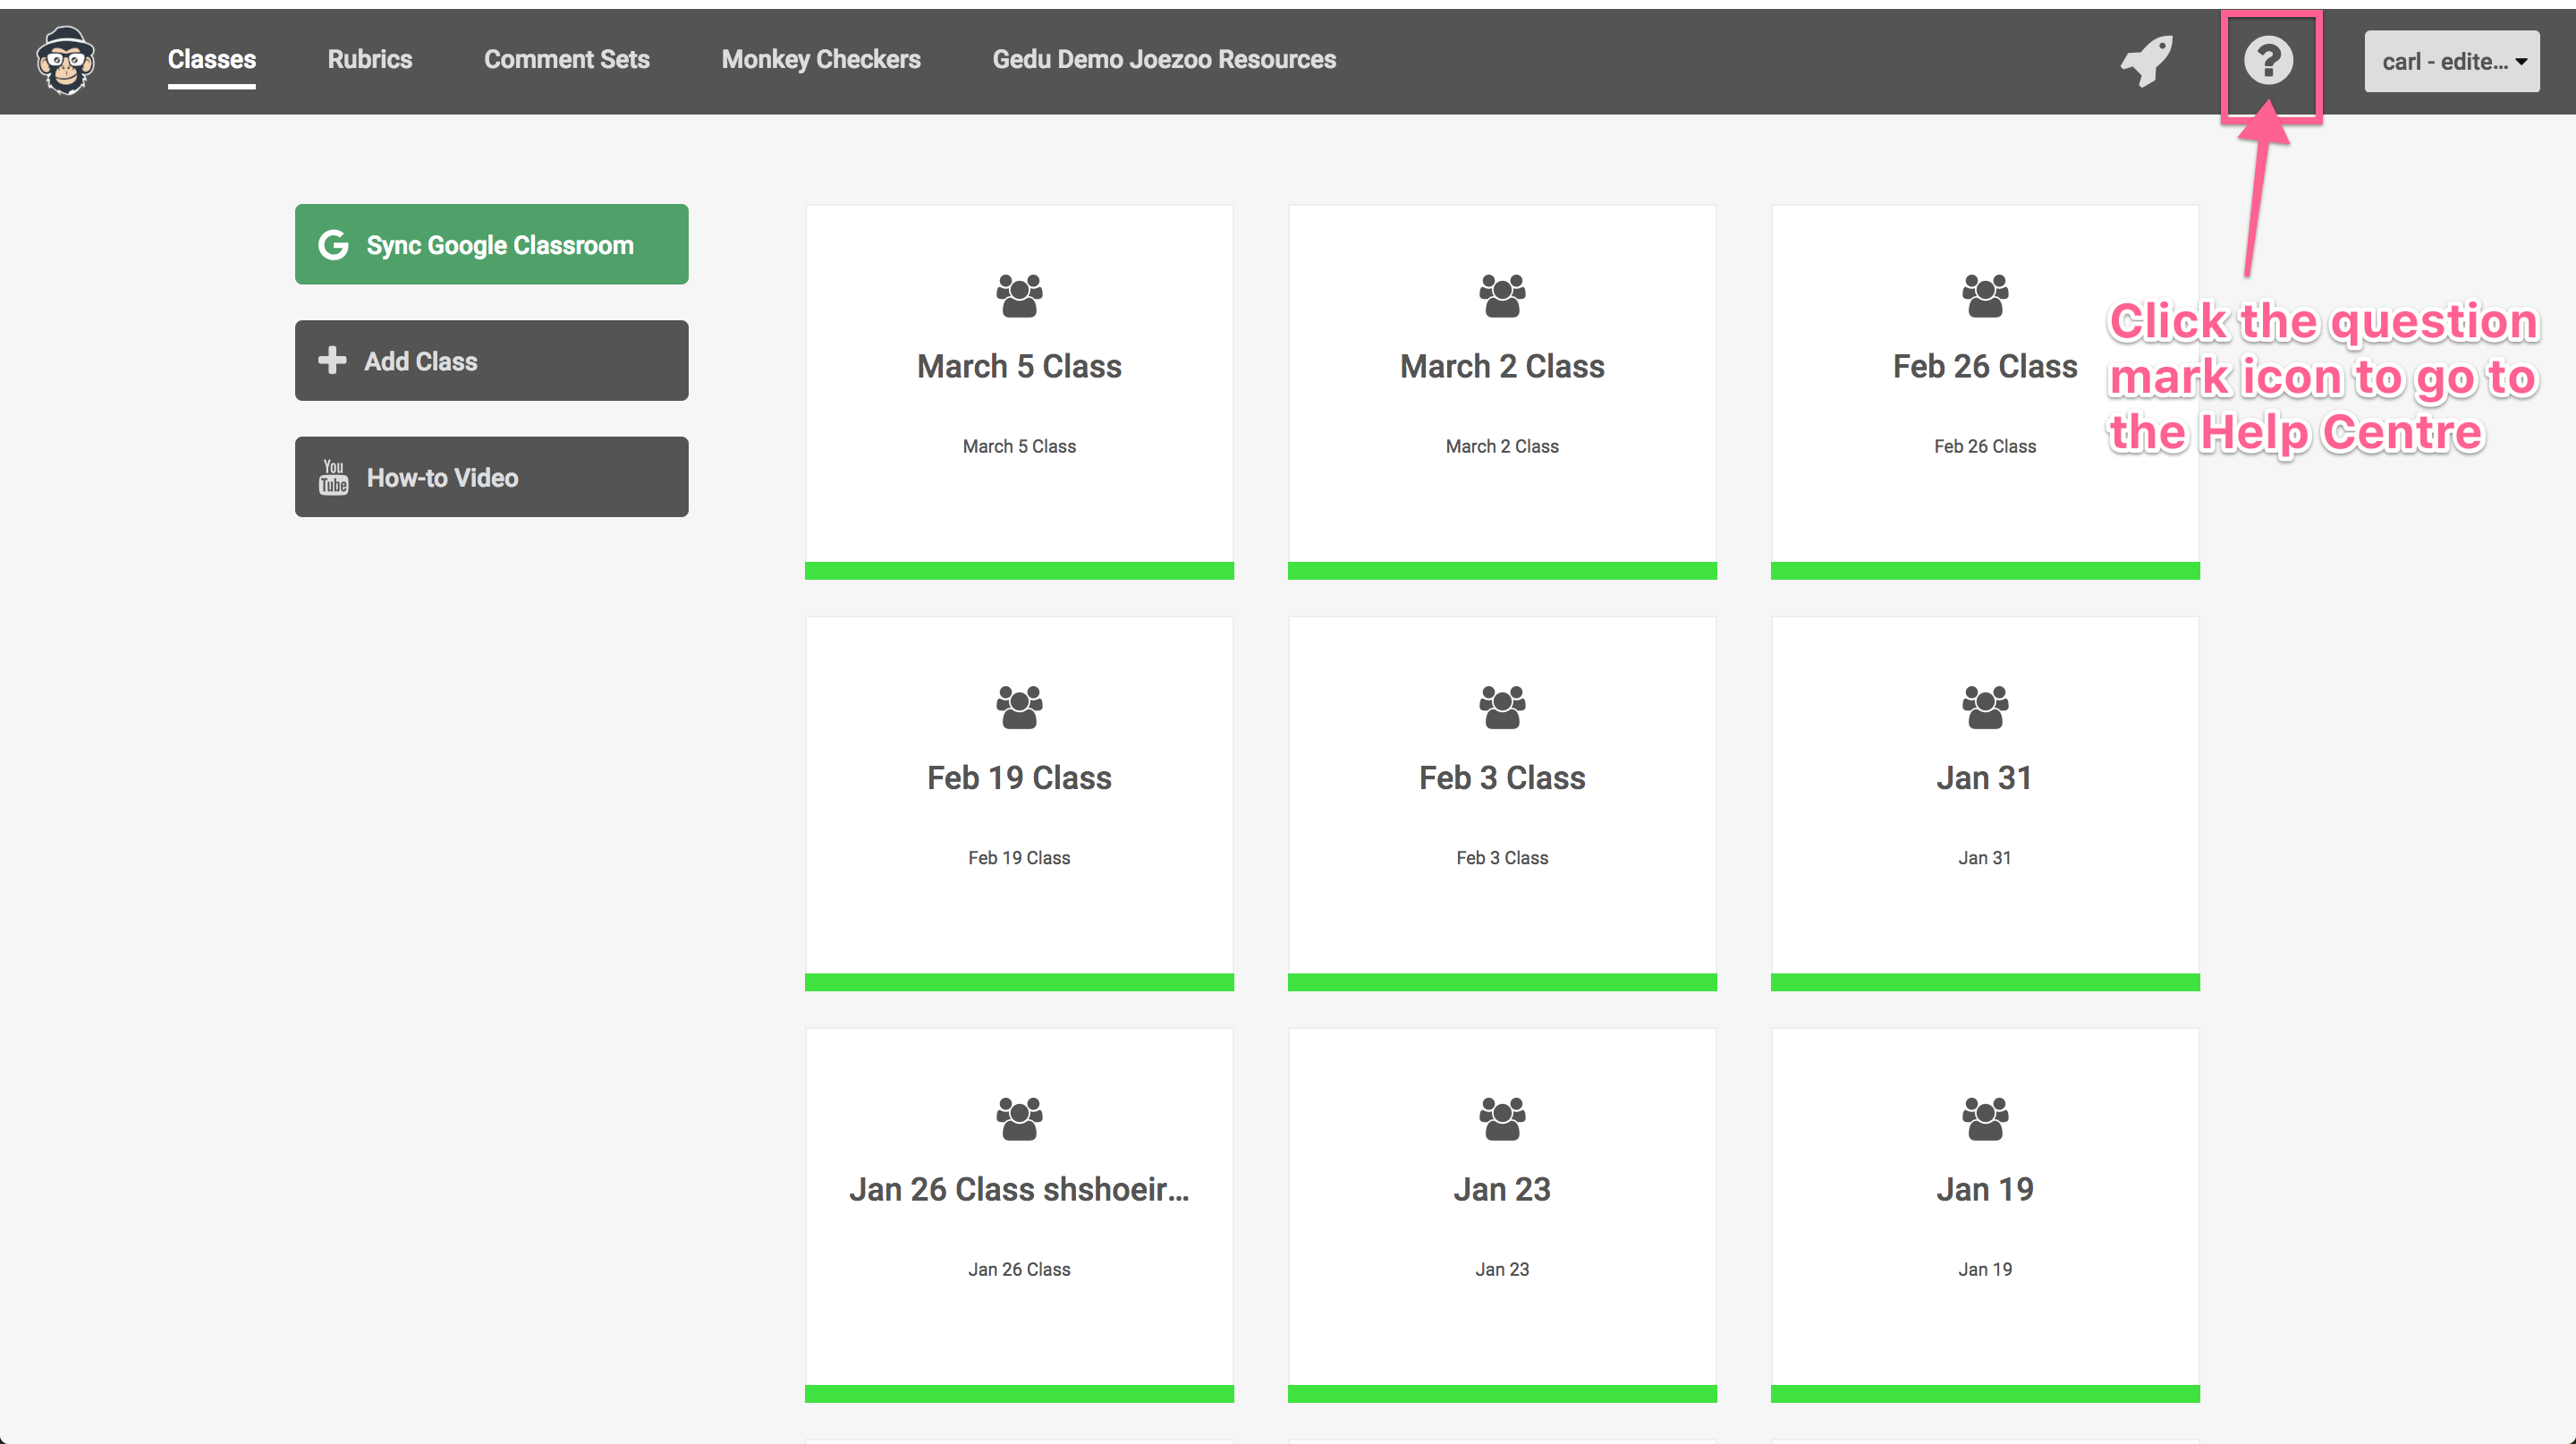Go to Monkey Checkers tab
Screen dimensions: 2576x1444
[x=821, y=60]
